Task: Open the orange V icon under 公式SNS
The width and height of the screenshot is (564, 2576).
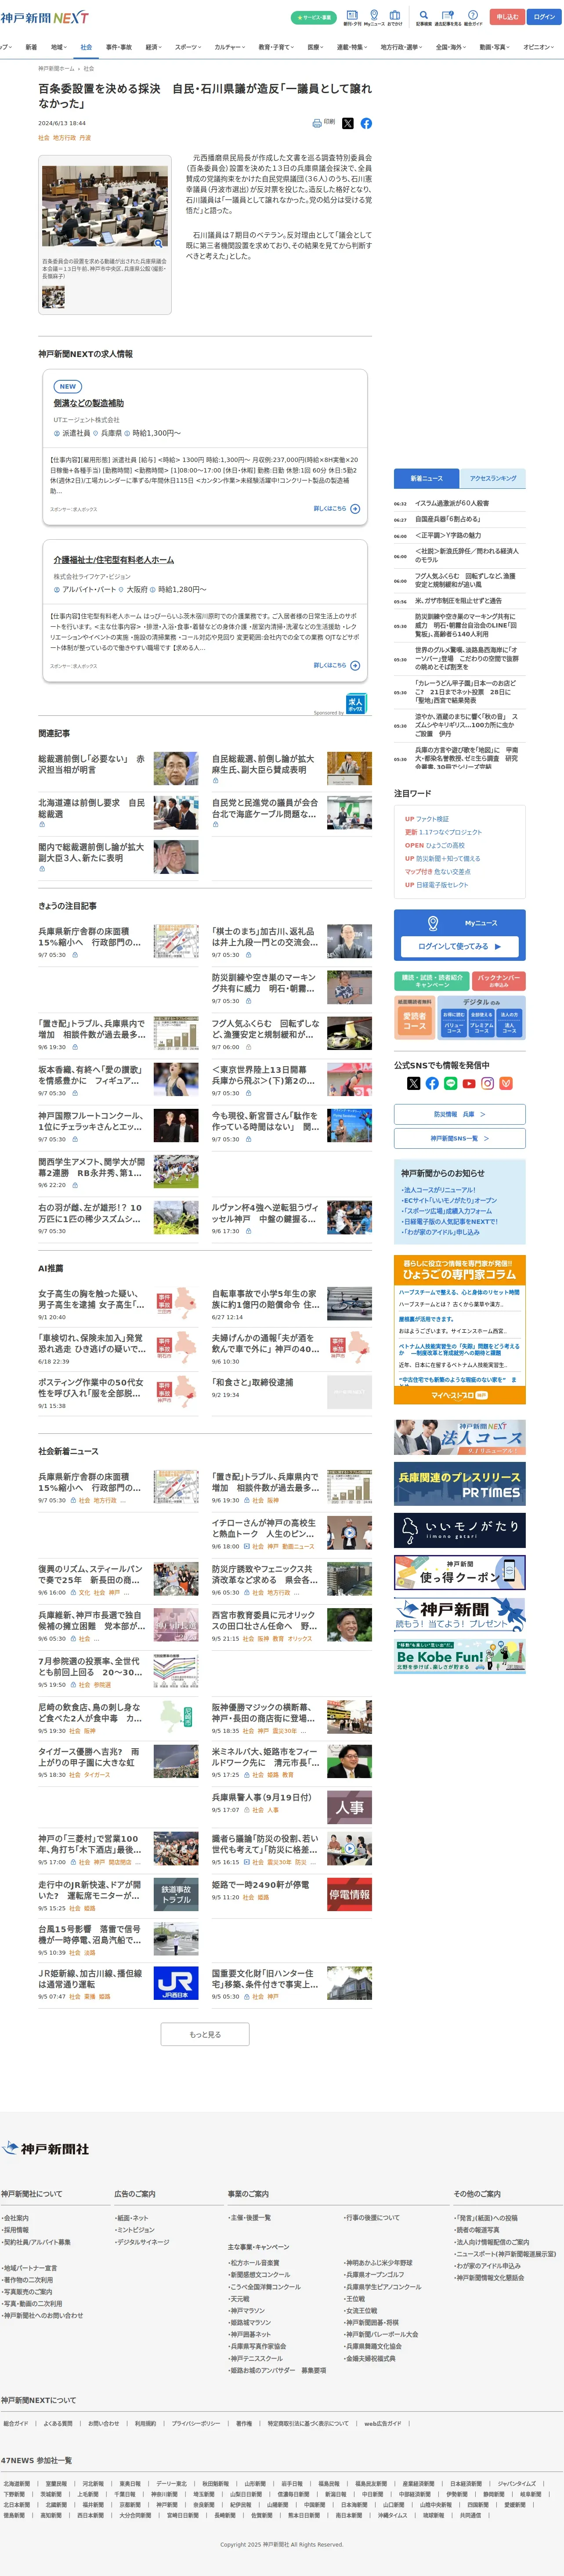Action: pos(506,1083)
